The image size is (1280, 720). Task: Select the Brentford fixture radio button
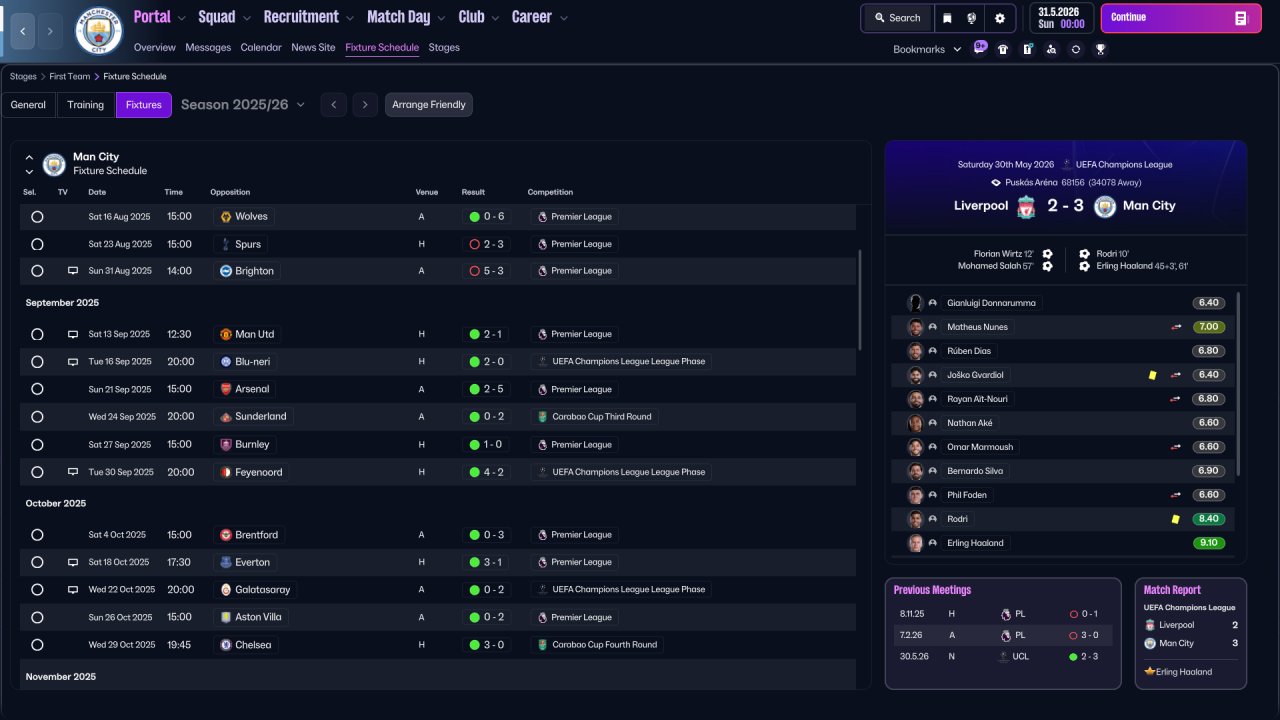tap(37, 535)
